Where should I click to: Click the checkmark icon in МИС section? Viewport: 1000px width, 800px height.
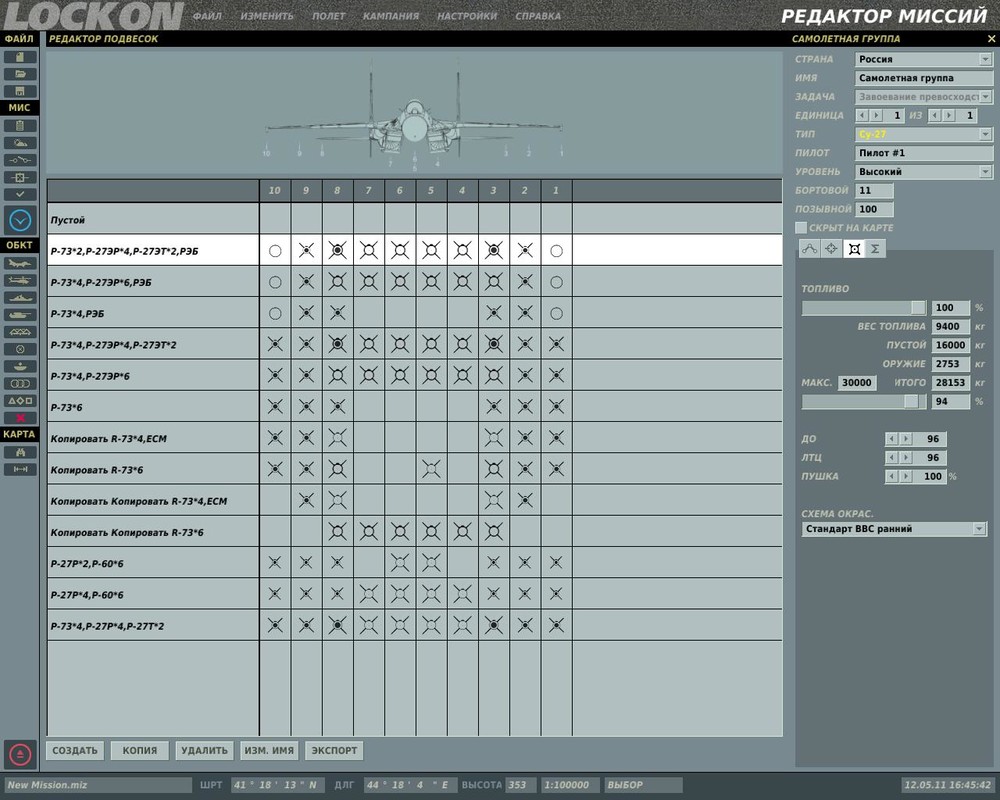tap(20, 194)
